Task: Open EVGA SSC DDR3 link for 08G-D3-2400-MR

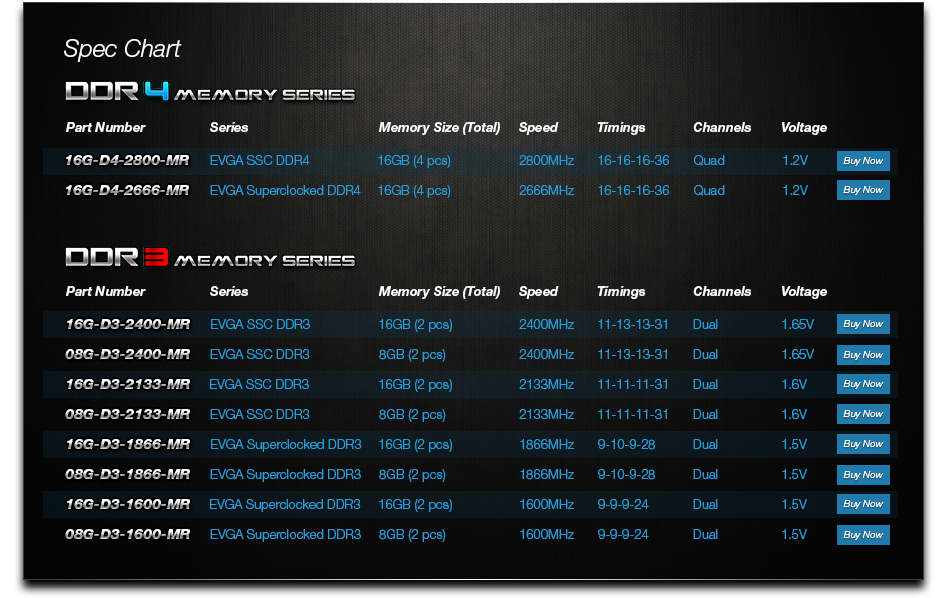Action: pos(259,354)
